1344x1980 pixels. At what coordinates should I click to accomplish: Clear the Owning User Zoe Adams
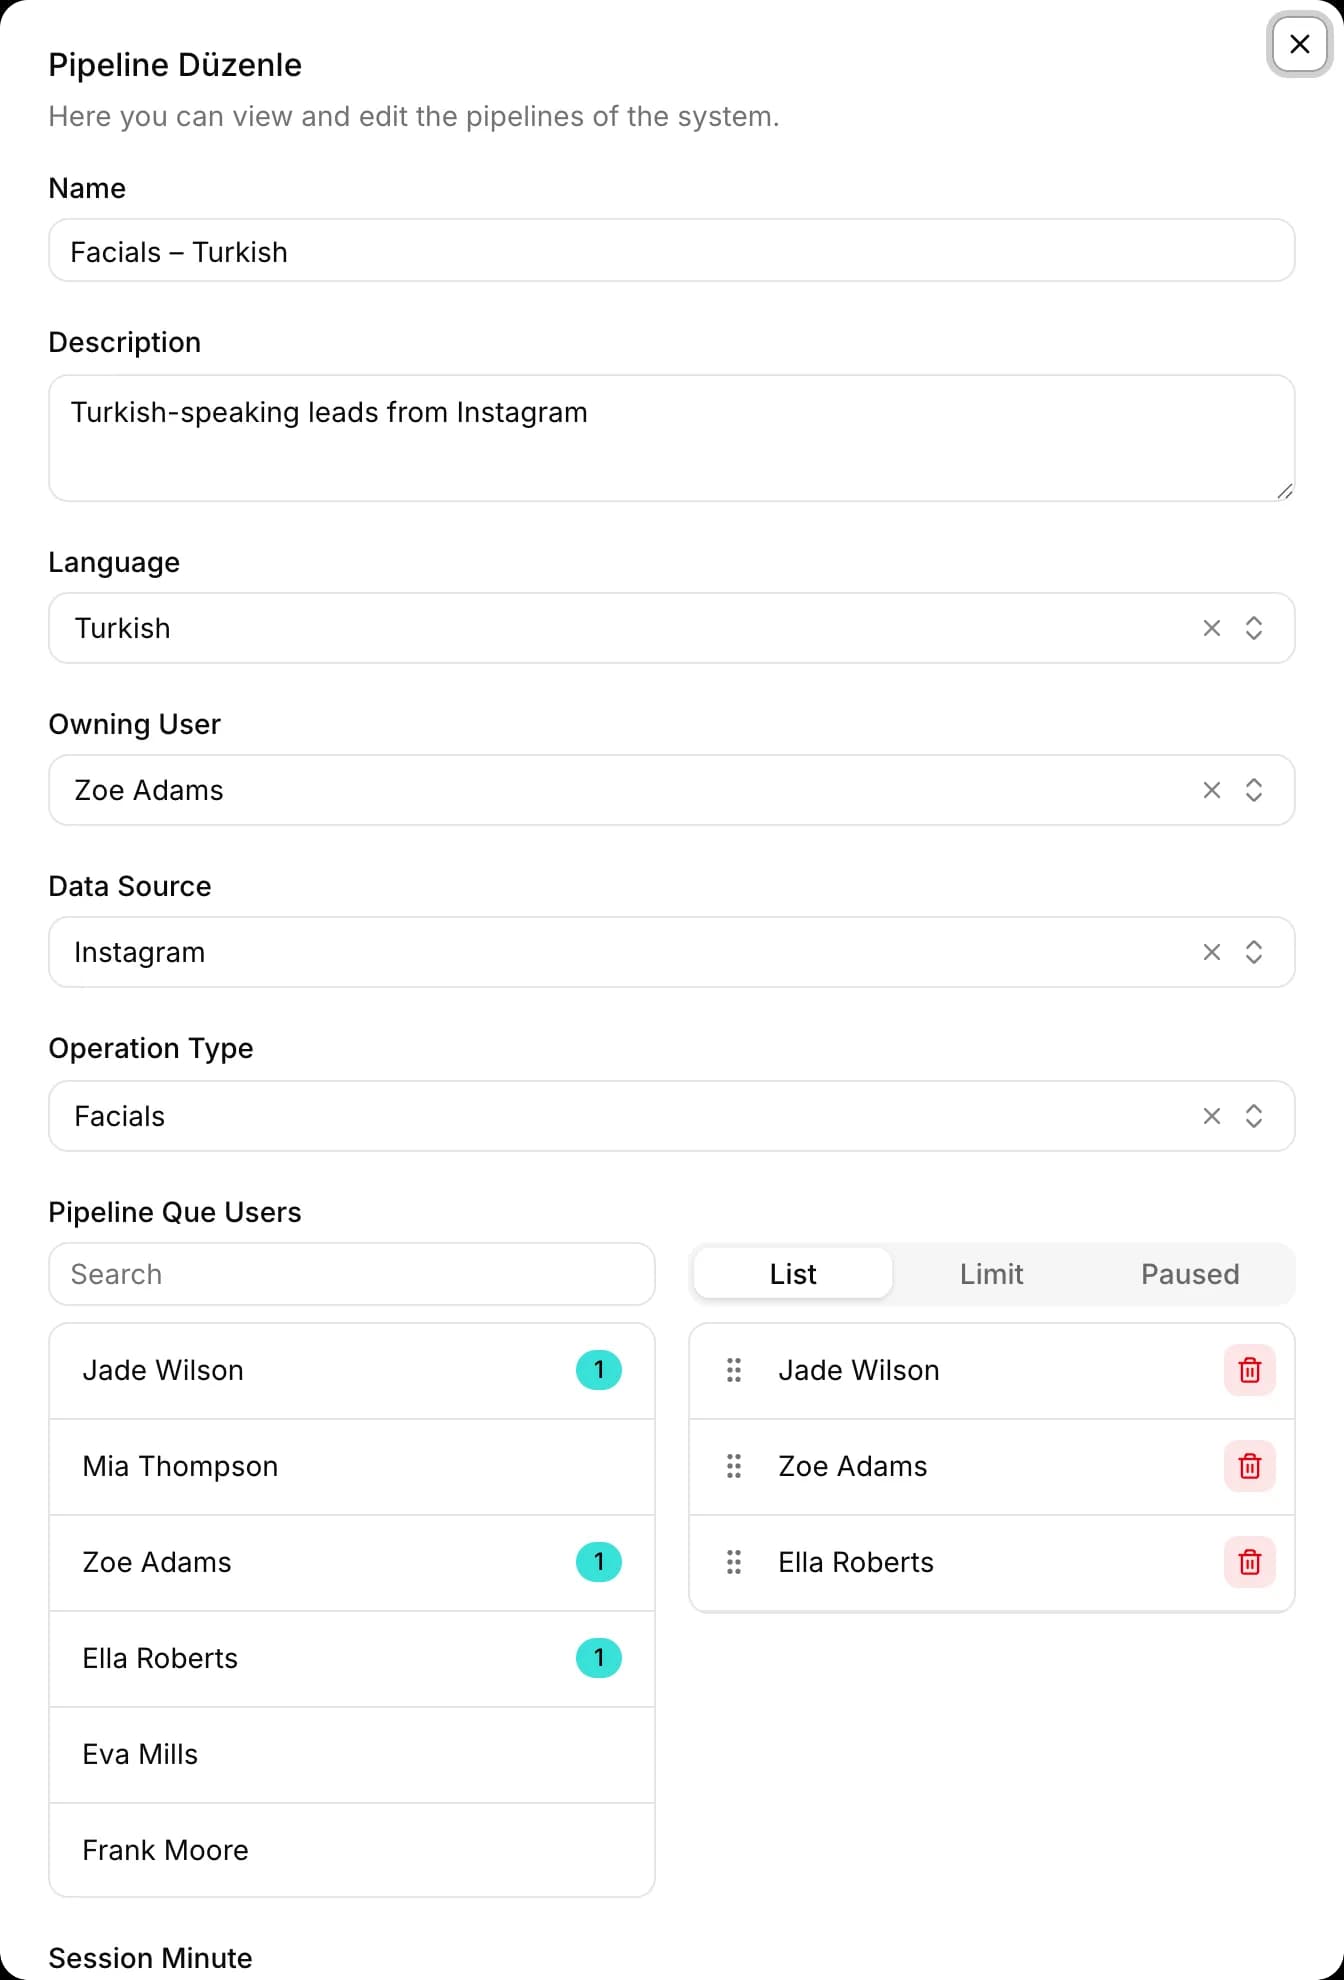(x=1212, y=790)
